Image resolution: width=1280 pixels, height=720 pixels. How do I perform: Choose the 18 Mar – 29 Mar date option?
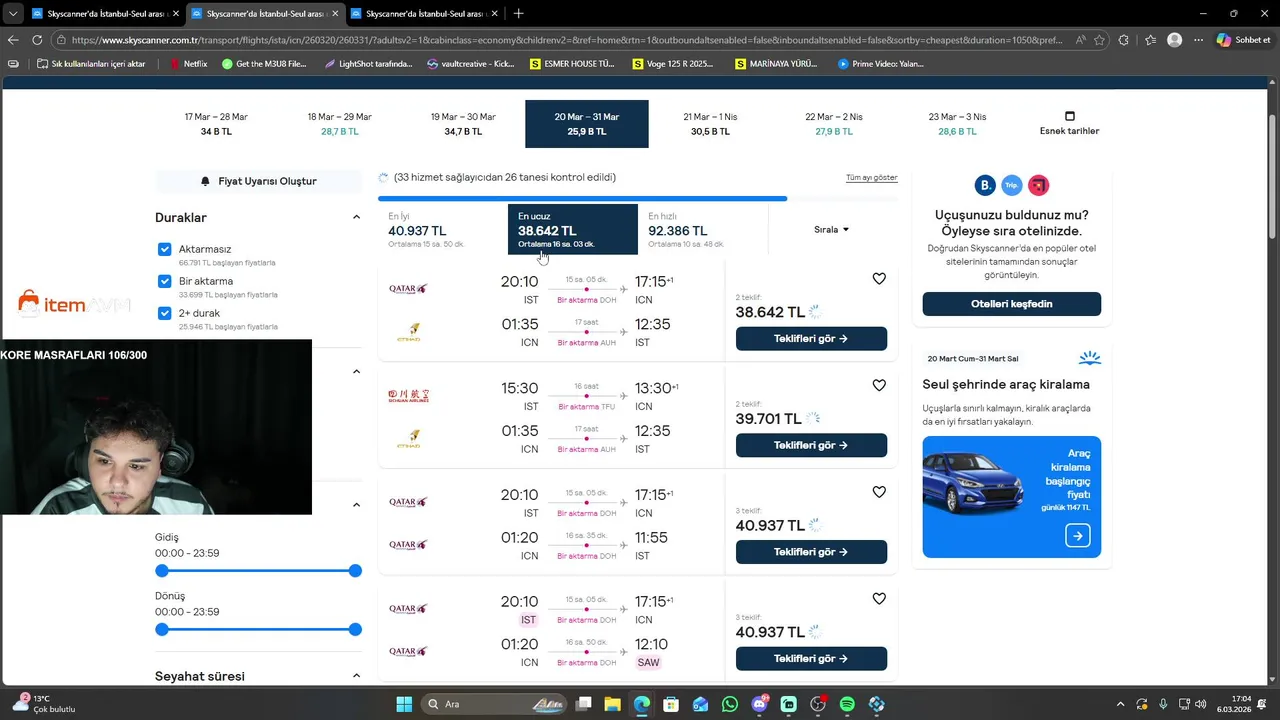[x=340, y=124]
